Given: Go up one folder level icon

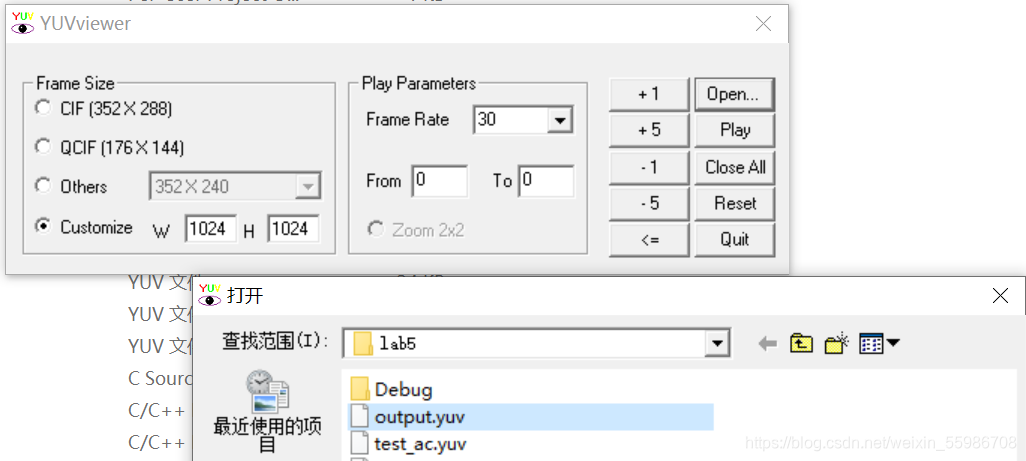Looking at the screenshot, I should (x=801, y=343).
